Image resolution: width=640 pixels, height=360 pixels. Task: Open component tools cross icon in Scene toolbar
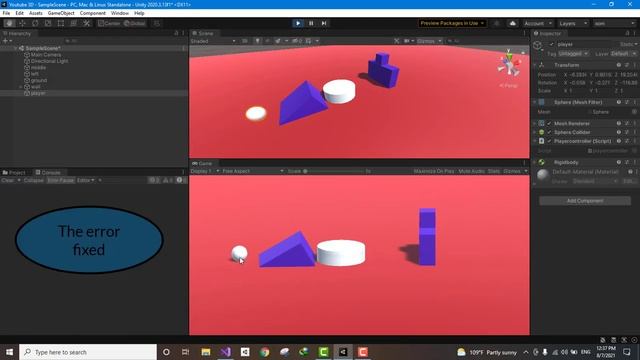pyautogui.click(x=396, y=41)
